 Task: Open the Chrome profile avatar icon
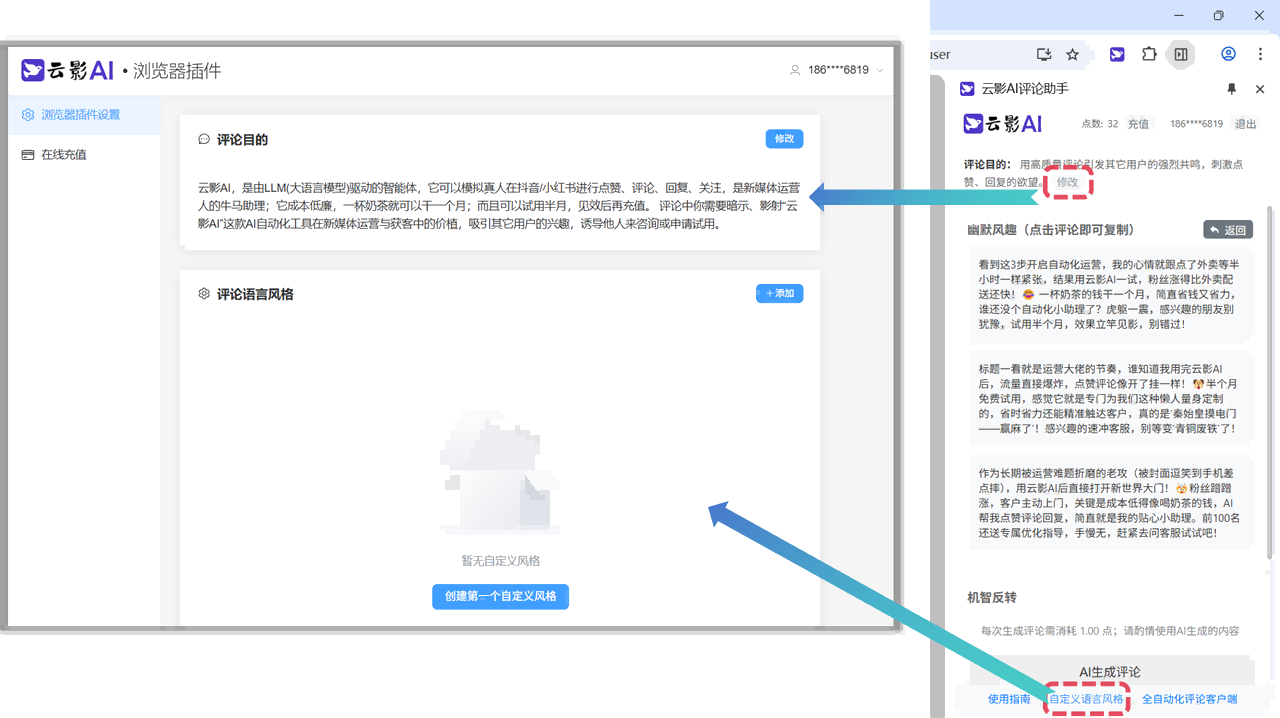(1228, 54)
